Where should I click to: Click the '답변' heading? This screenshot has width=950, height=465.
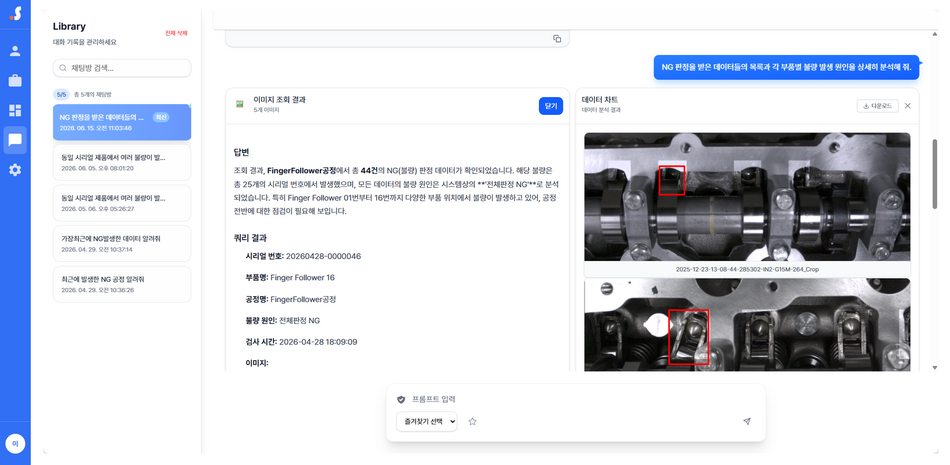(241, 152)
